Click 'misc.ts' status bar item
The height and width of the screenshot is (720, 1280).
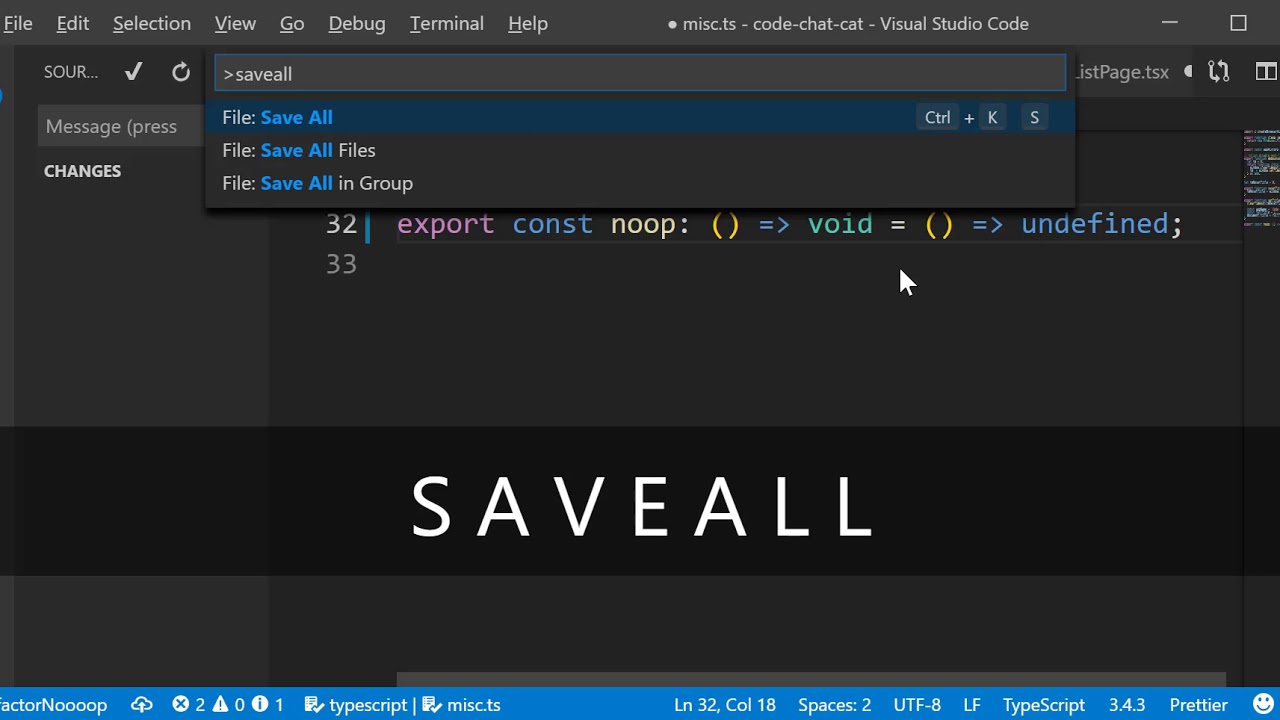pos(462,705)
